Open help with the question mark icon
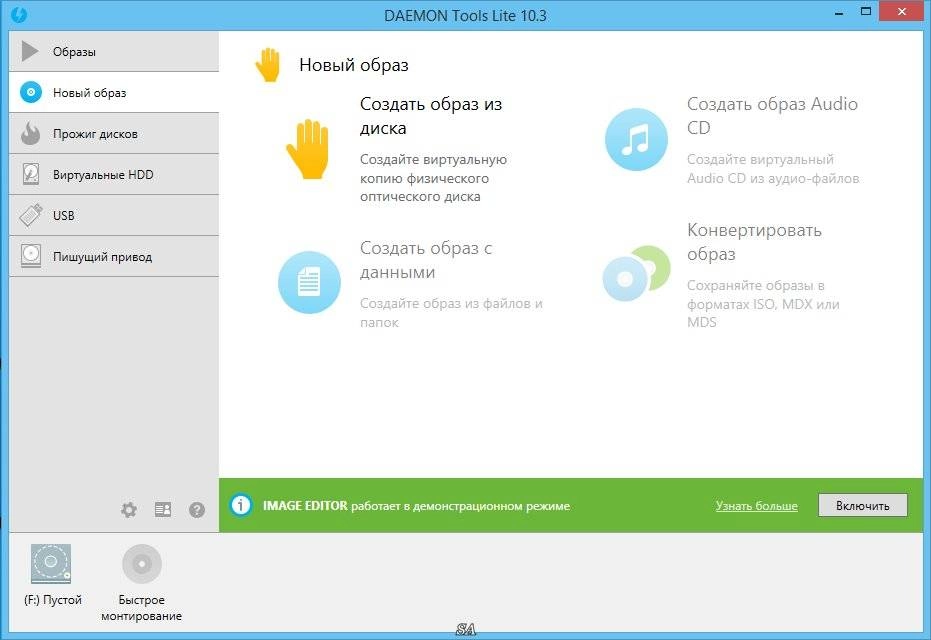The image size is (931, 640). click(197, 509)
